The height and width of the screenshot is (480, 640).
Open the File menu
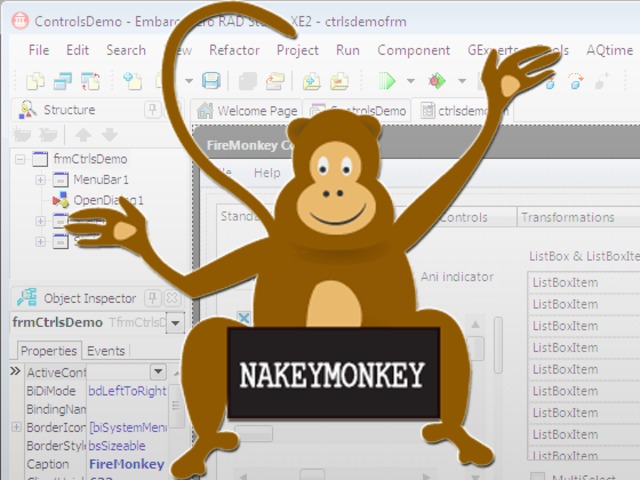(x=39, y=50)
